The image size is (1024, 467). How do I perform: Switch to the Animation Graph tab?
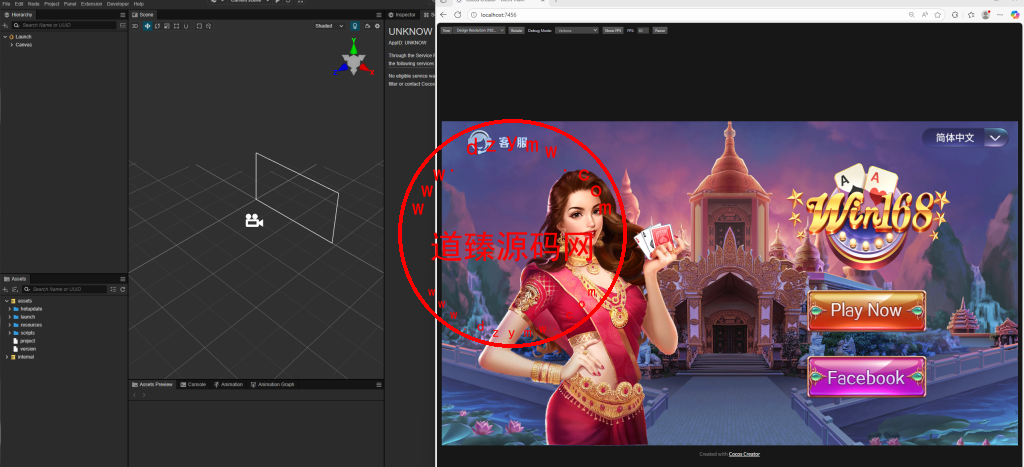[x=273, y=384]
